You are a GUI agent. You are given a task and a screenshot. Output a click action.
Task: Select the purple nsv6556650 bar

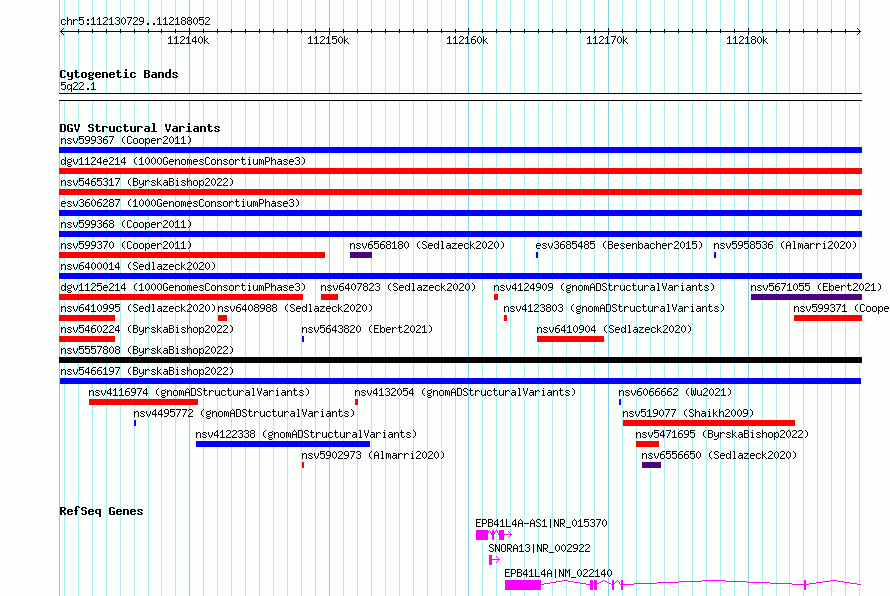point(652,465)
